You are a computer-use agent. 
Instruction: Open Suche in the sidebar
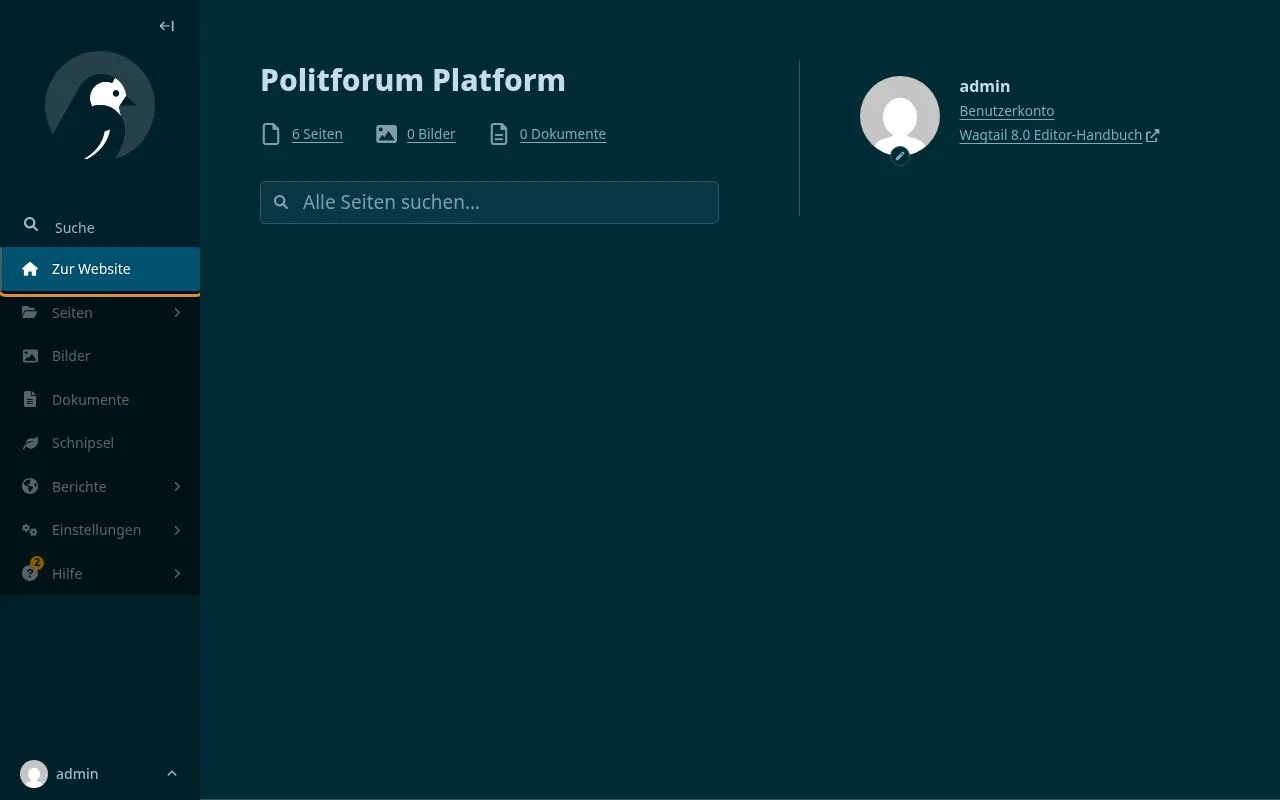[100, 227]
